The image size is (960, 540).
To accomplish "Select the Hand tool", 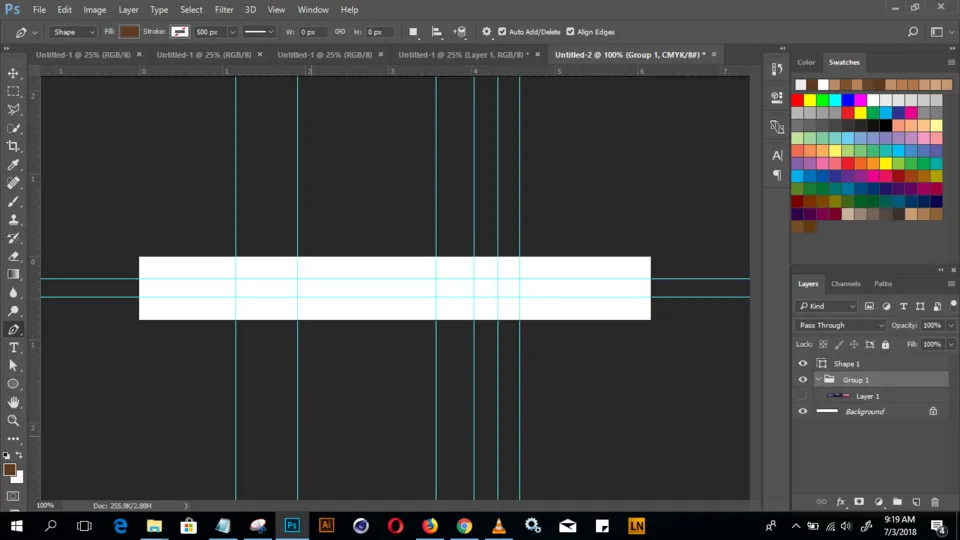I will [13, 402].
